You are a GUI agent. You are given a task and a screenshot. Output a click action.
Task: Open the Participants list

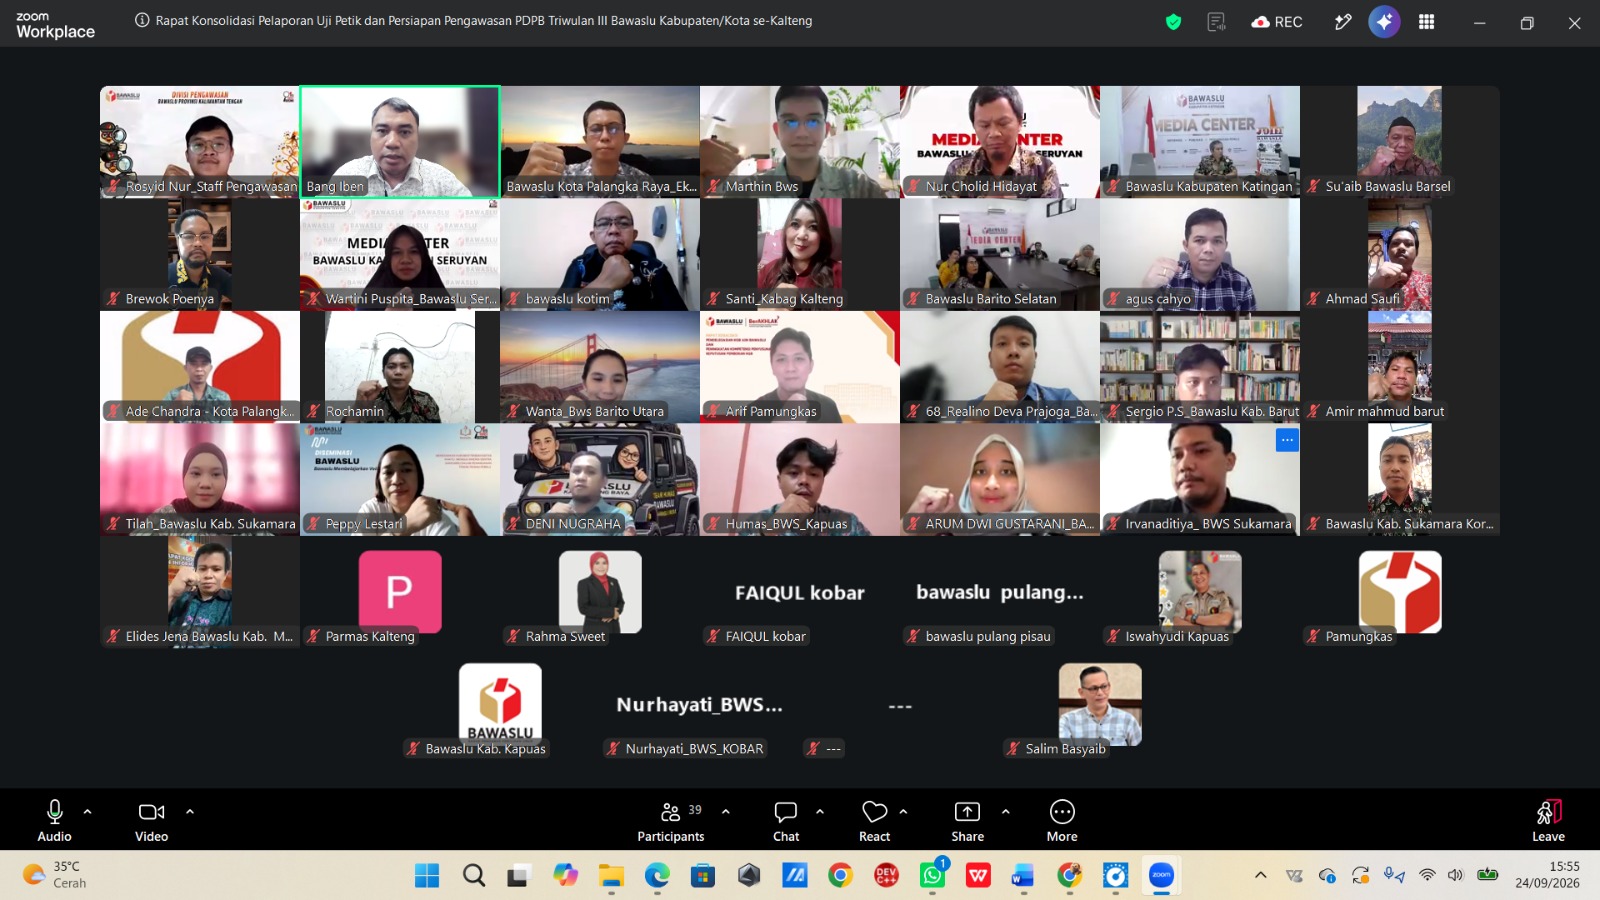[x=671, y=821]
